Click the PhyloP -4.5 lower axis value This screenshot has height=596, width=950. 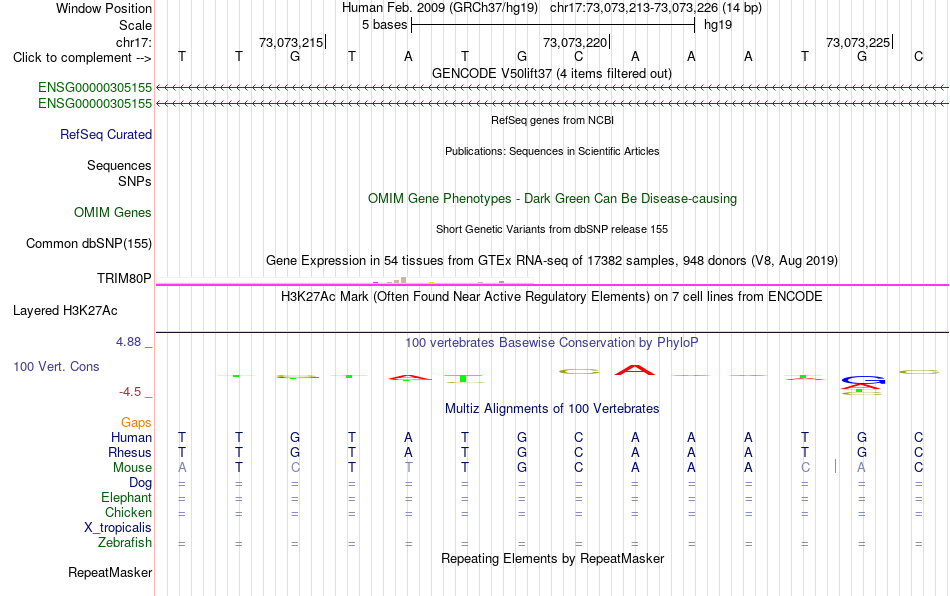(130, 392)
